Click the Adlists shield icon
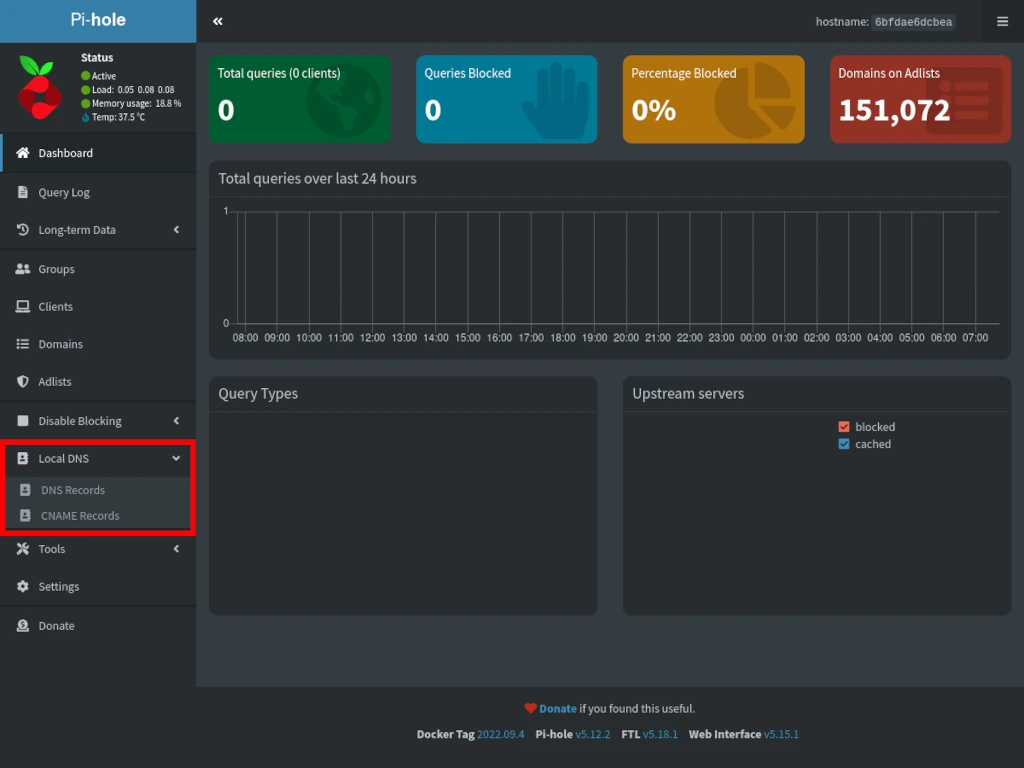The image size is (1024, 768). 23,381
